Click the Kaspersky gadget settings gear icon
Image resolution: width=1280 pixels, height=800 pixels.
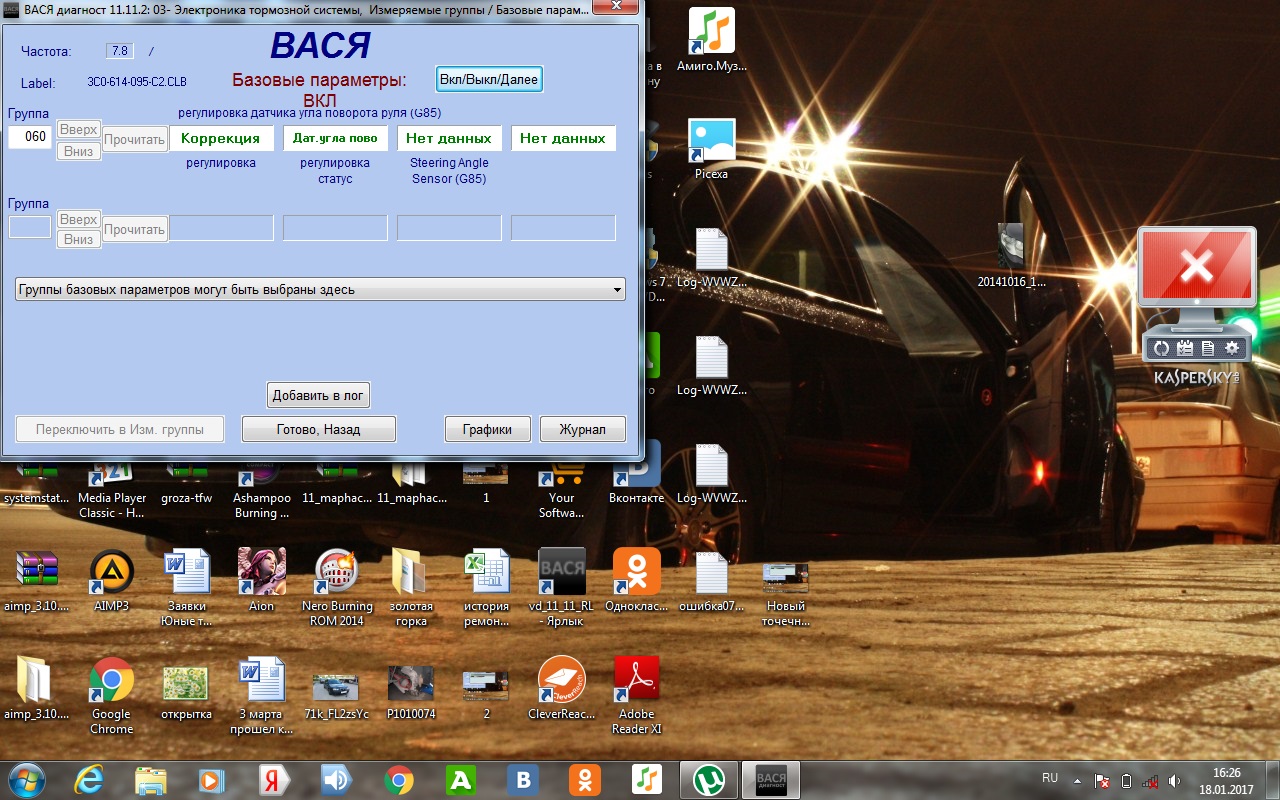tap(1231, 348)
